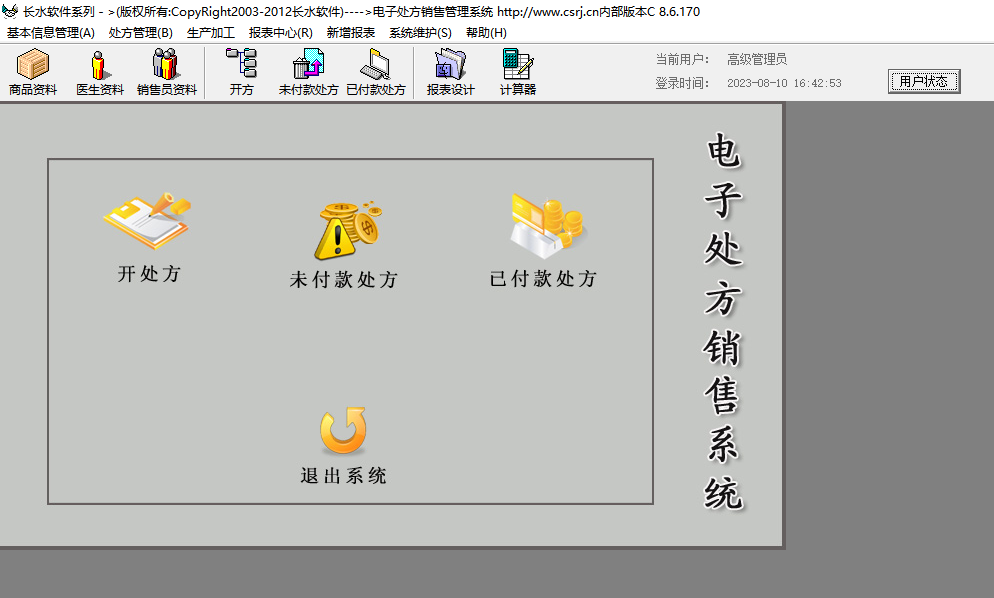Open the 销售员资料 toolbar icon

167,72
